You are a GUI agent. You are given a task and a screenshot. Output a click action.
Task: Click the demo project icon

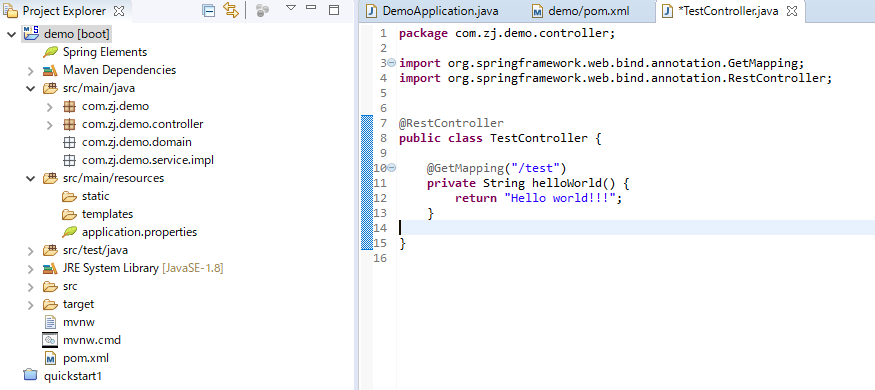click(31, 33)
